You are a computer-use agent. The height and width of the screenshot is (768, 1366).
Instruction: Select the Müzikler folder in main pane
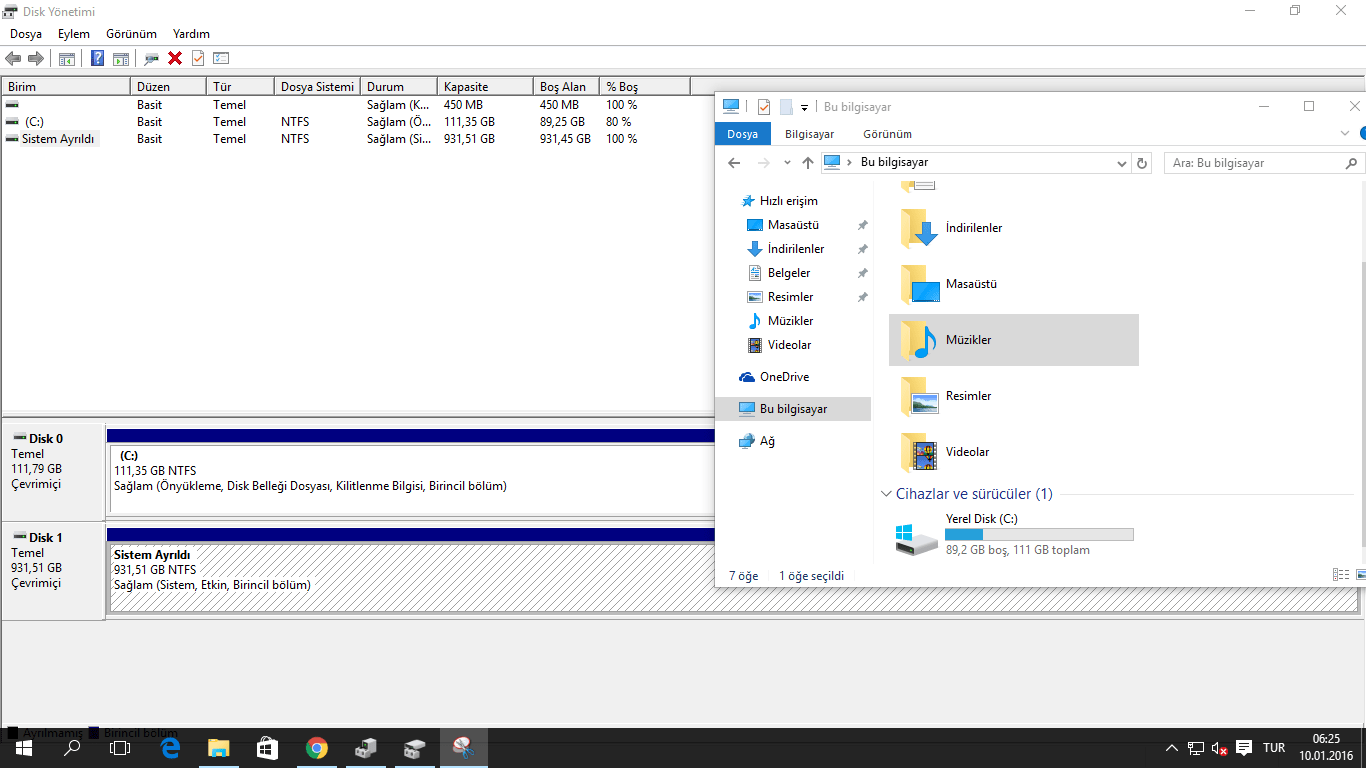[x=1013, y=340]
